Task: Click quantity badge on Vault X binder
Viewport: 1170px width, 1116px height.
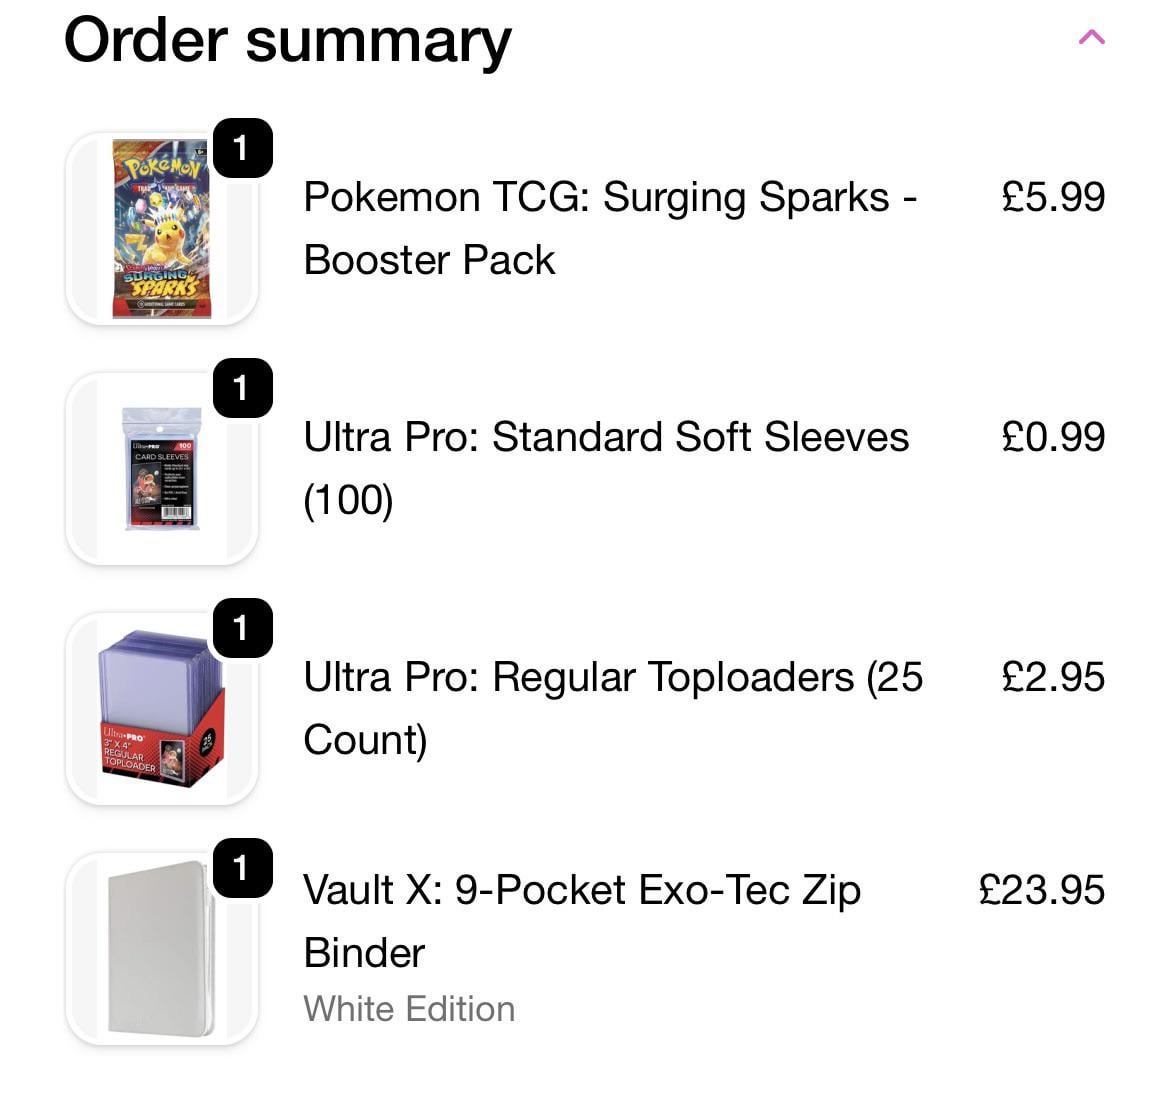Action: (242, 868)
